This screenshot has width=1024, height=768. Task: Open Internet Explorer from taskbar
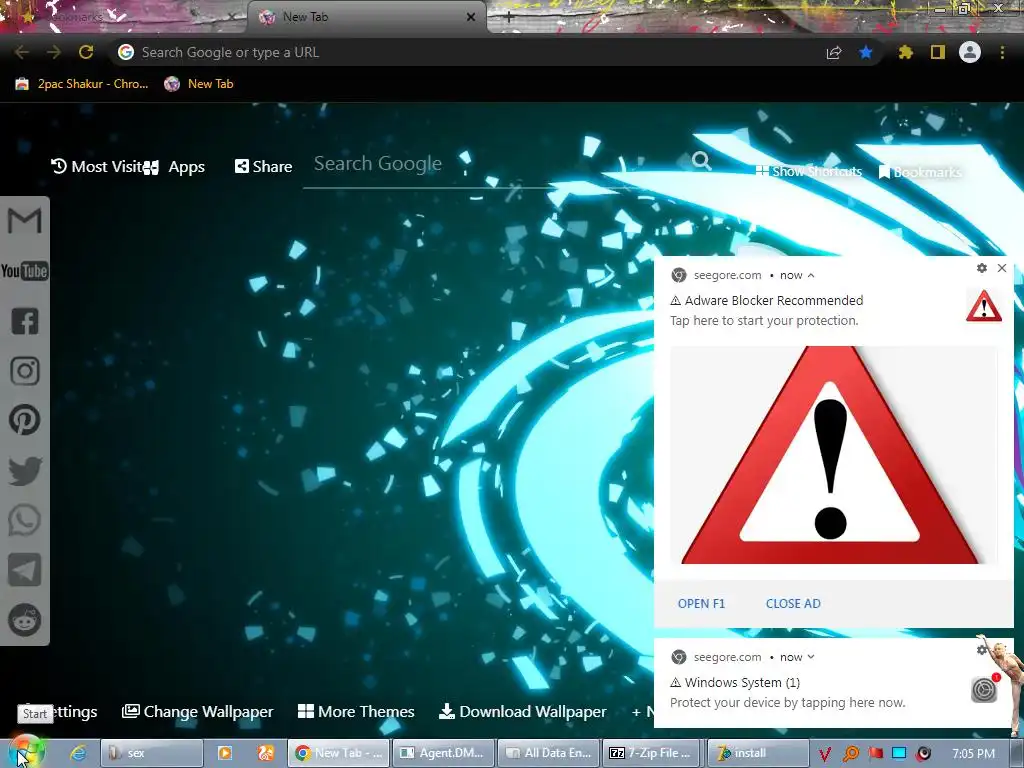78,753
